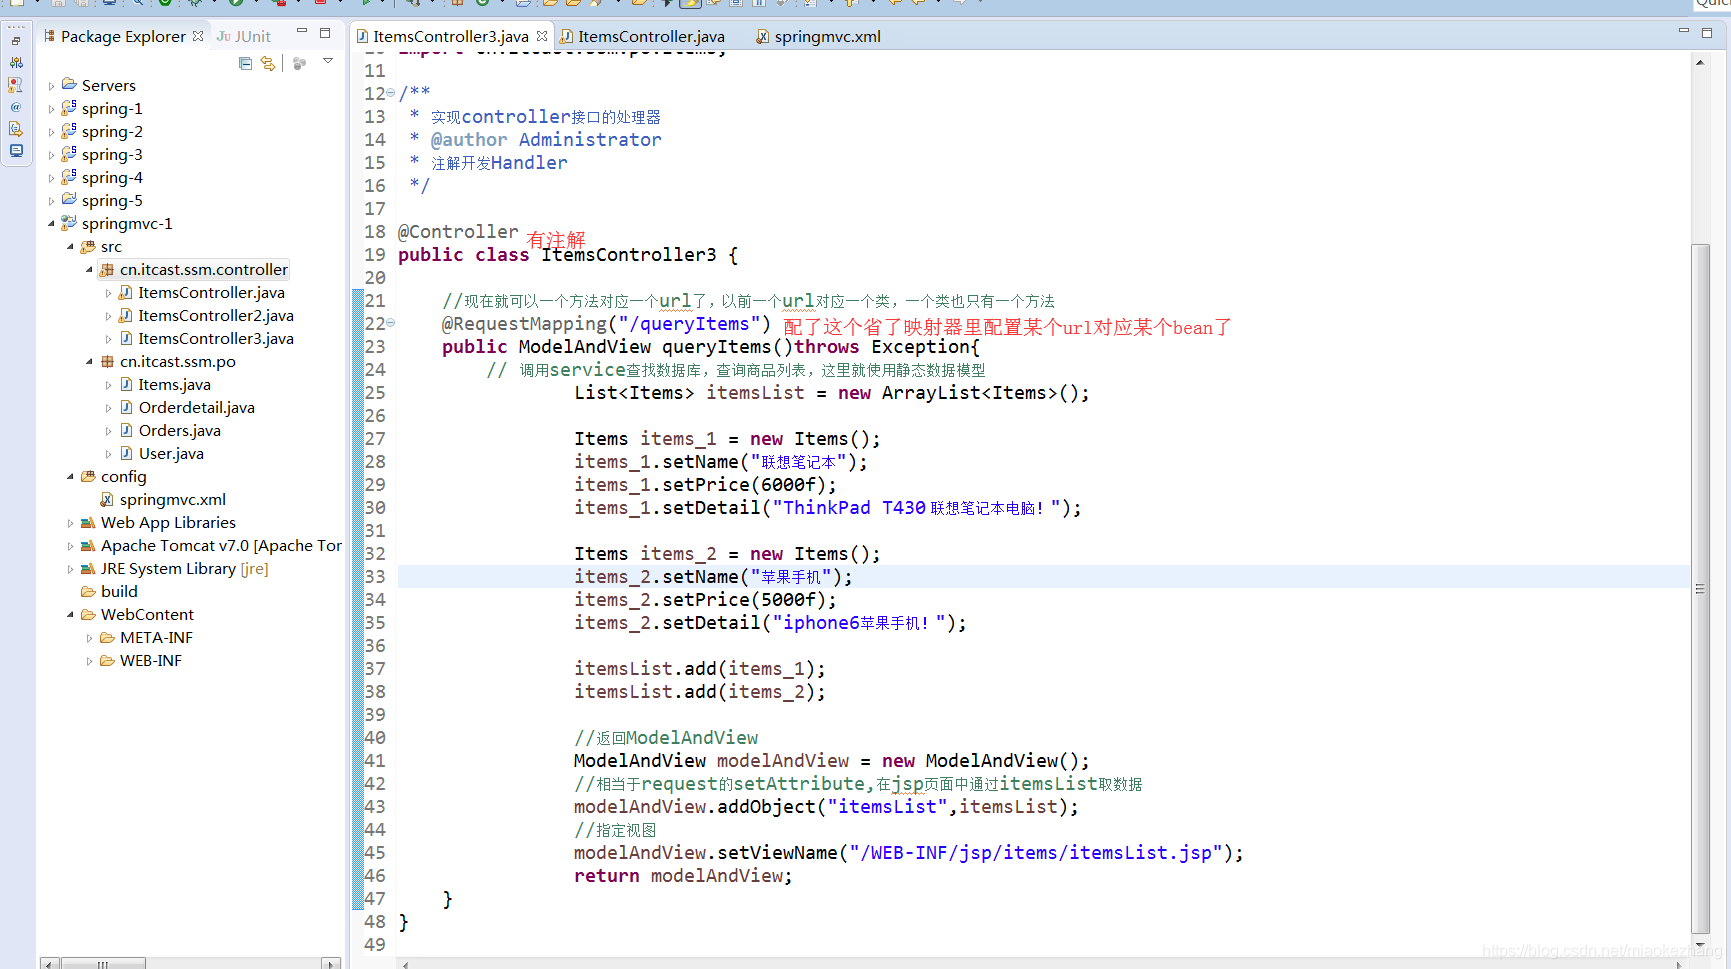Open the Declaration view icon in left trim

tap(16, 129)
